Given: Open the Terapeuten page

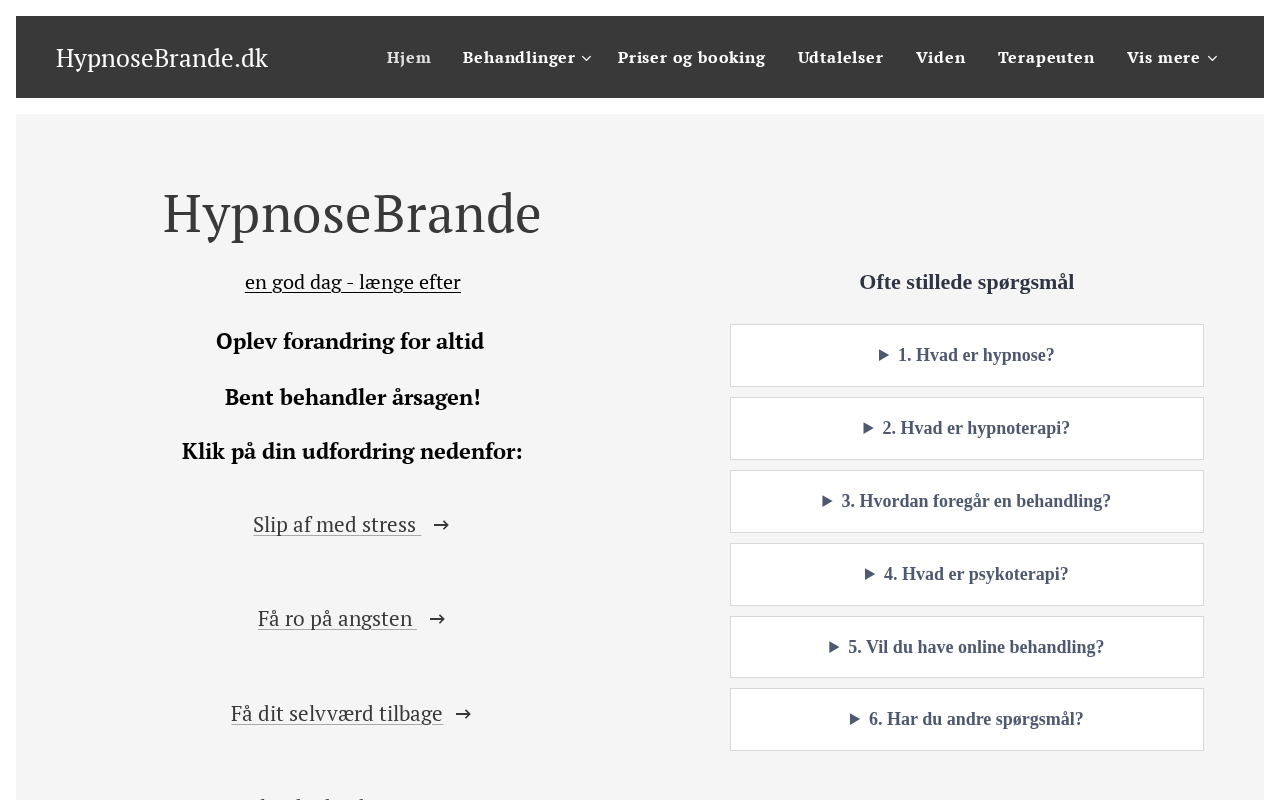Looking at the screenshot, I should coord(1046,57).
